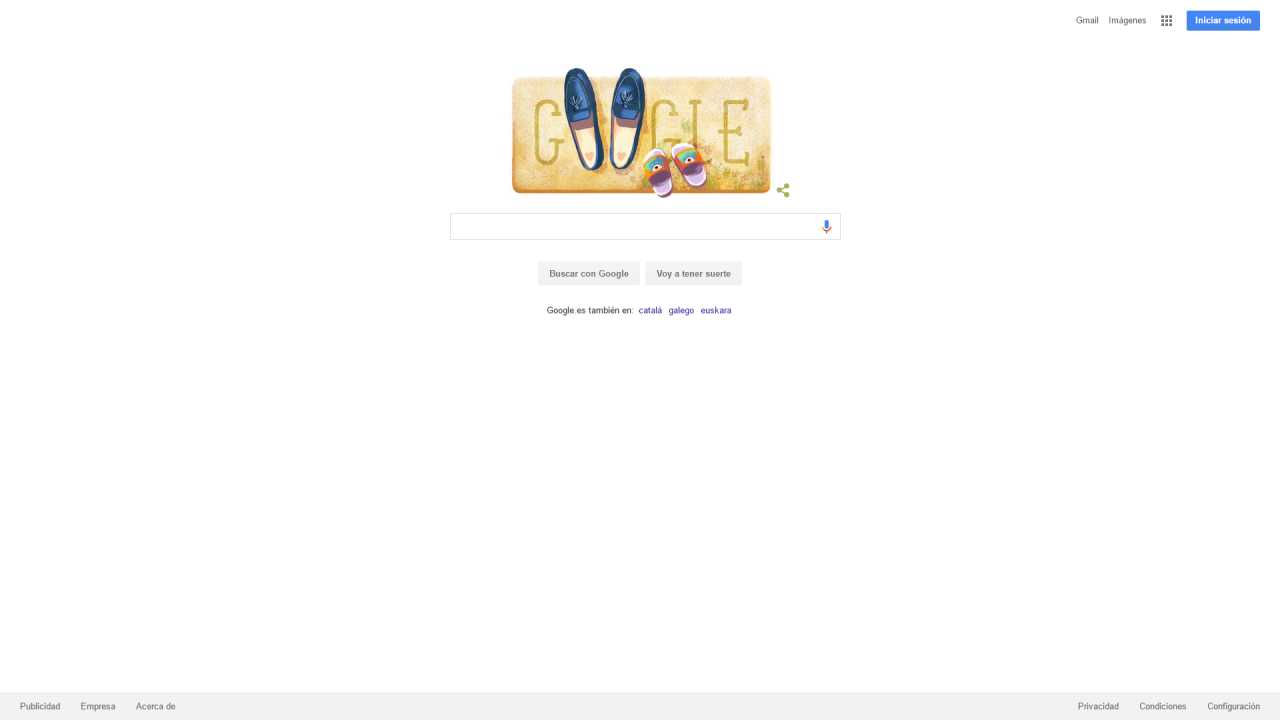Click the Voy a tener suerte button
The width and height of the screenshot is (1280, 720).
click(693, 274)
